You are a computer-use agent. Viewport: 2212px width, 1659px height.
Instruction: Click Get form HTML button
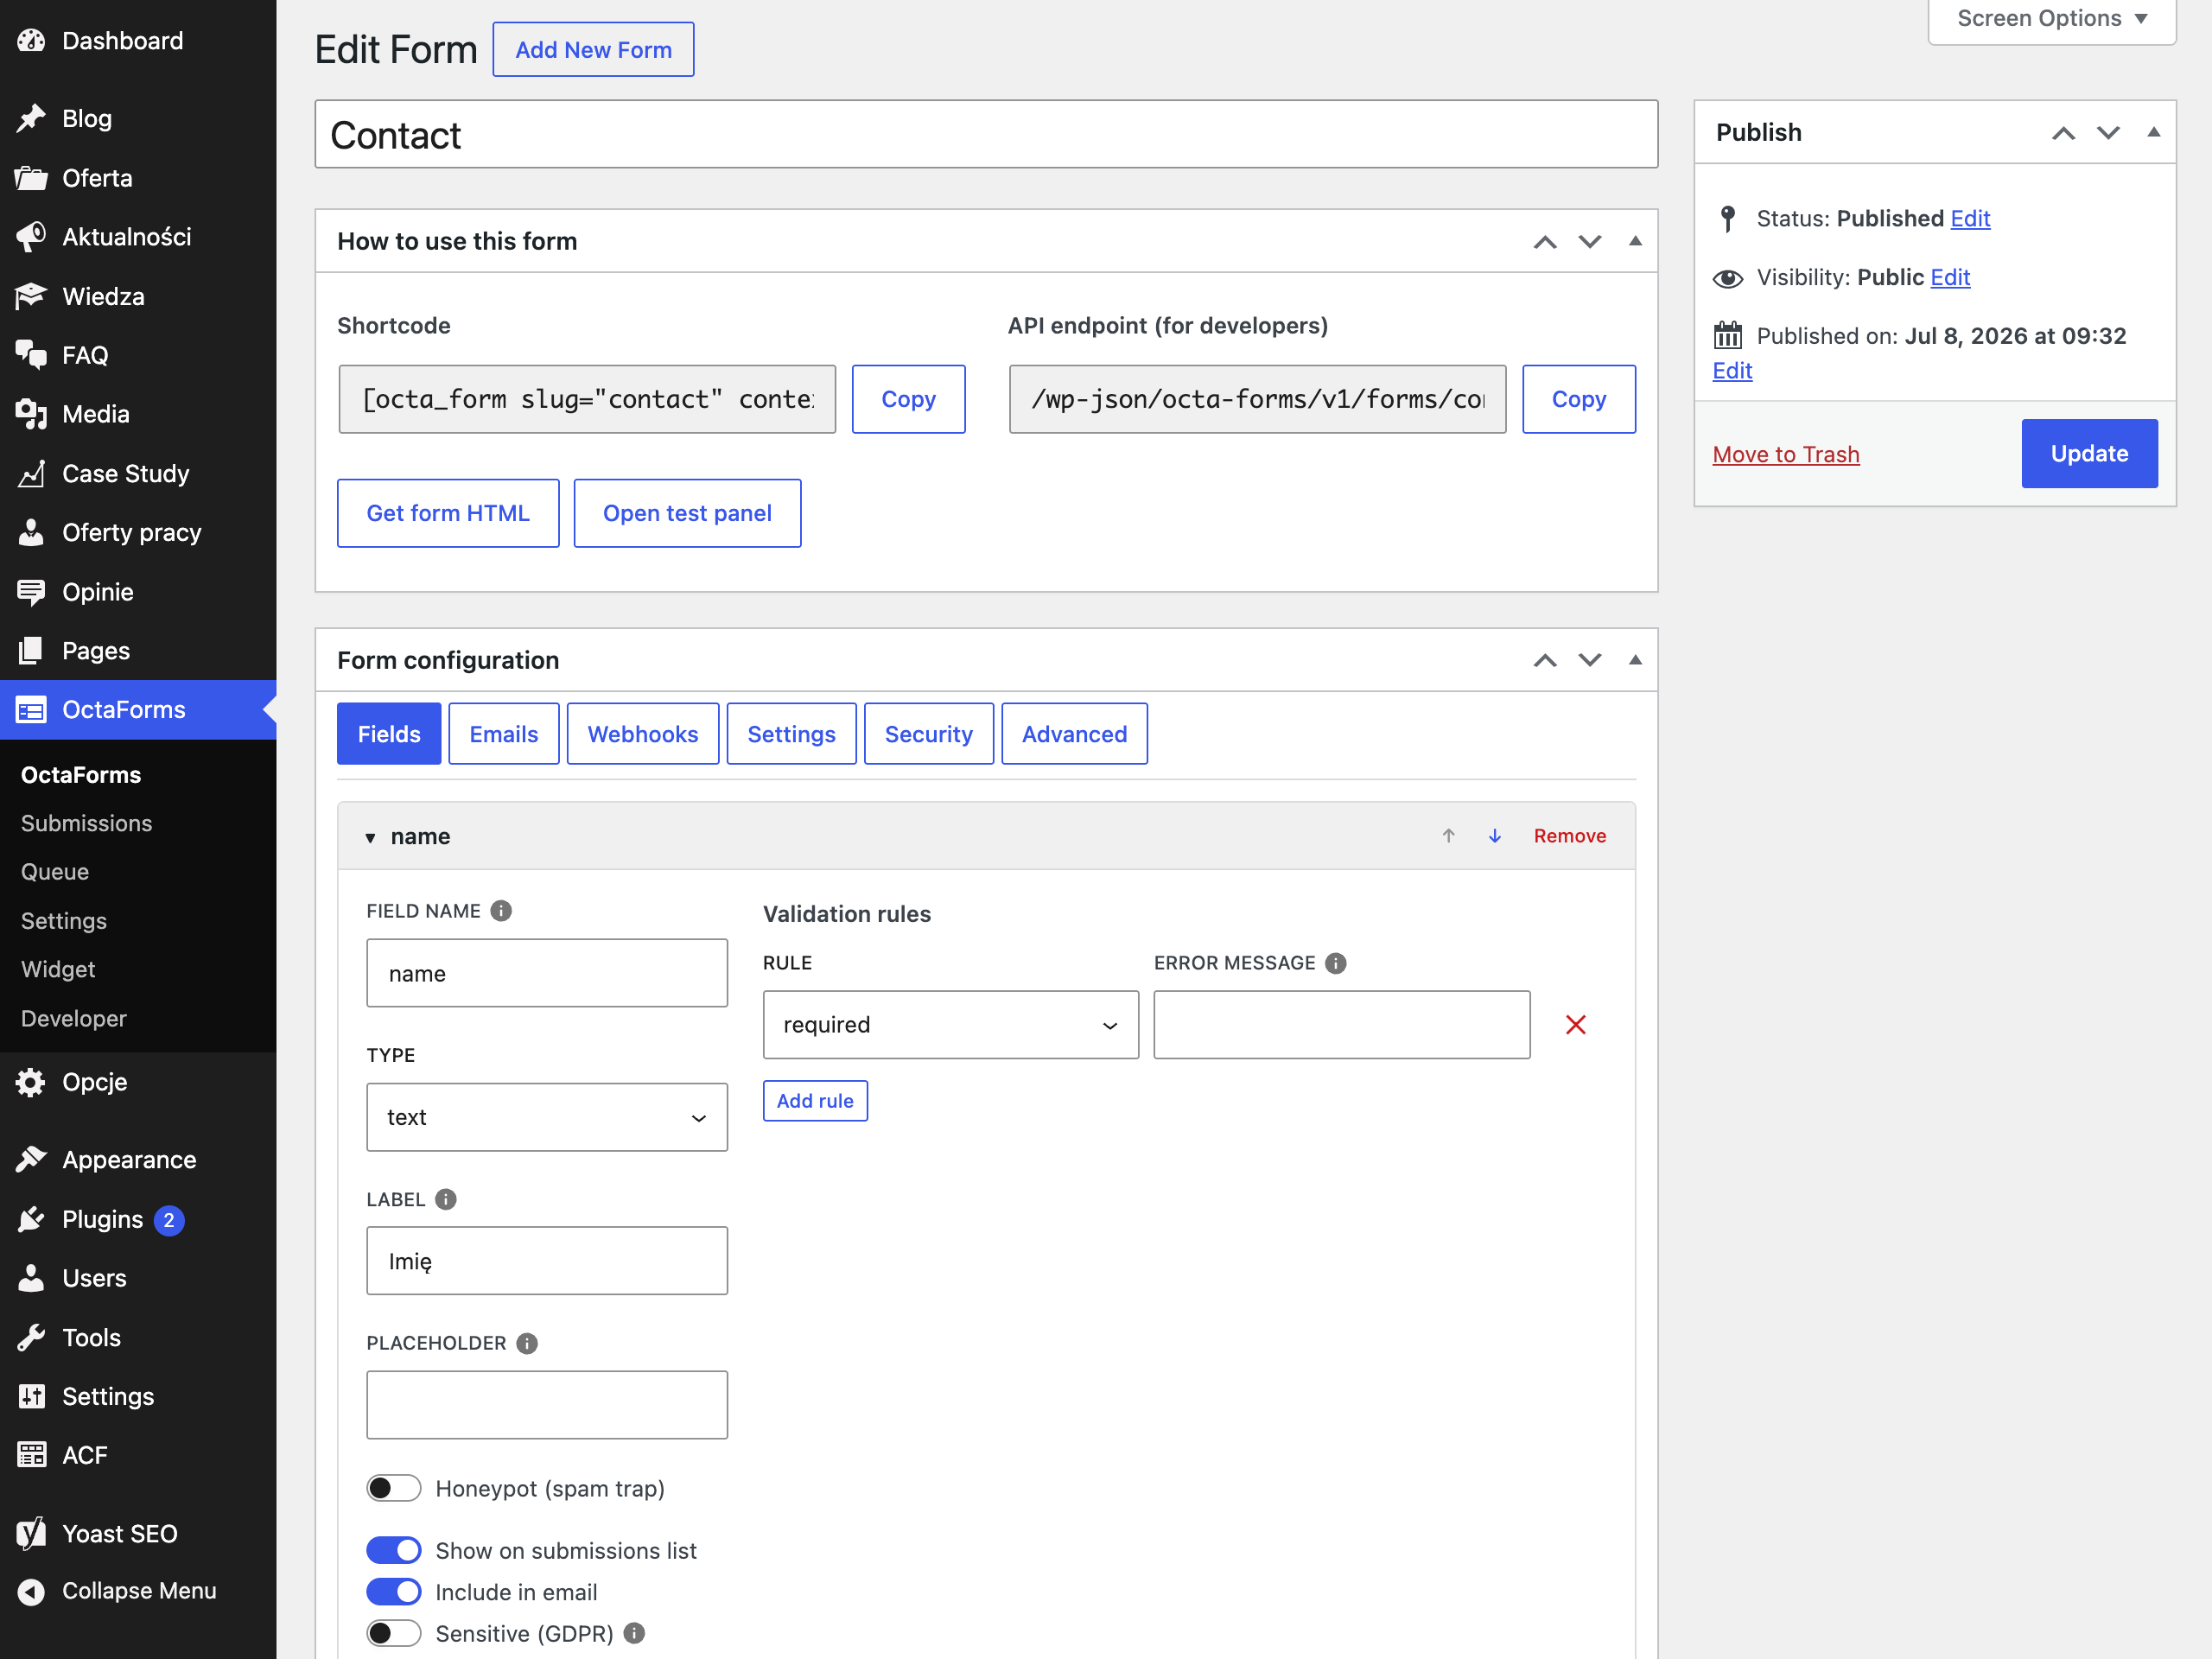point(448,513)
